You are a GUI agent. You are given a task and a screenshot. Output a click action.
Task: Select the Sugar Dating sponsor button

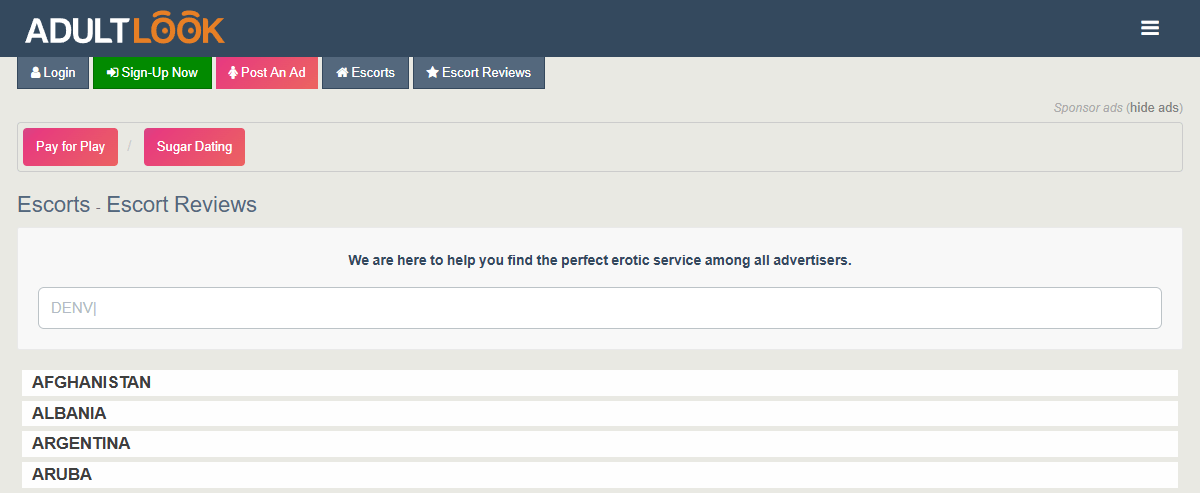click(x=194, y=147)
